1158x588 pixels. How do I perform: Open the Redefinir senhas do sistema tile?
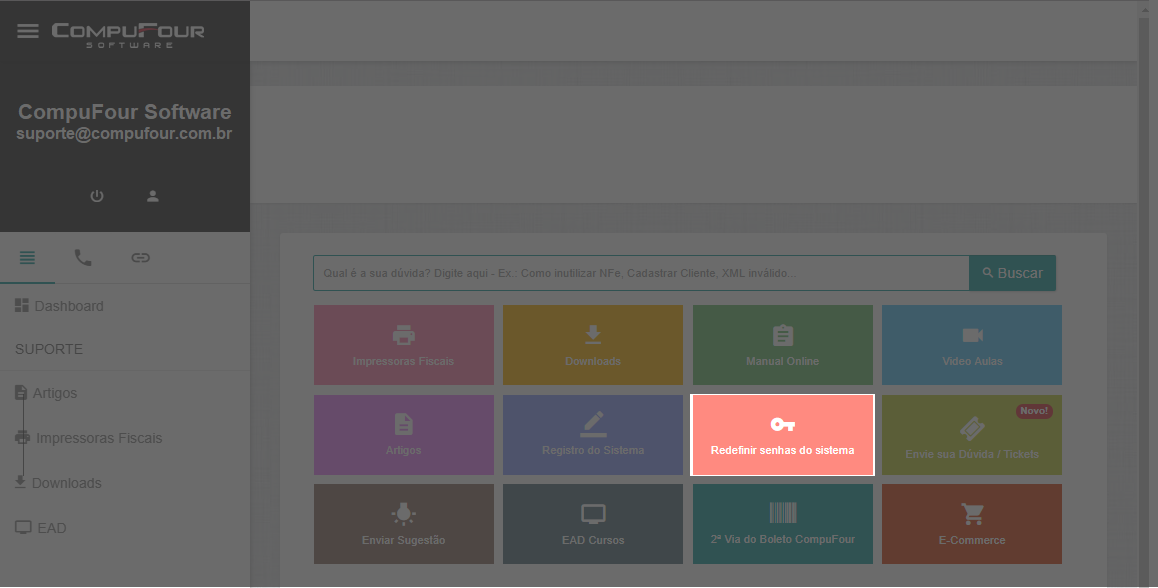tap(782, 435)
